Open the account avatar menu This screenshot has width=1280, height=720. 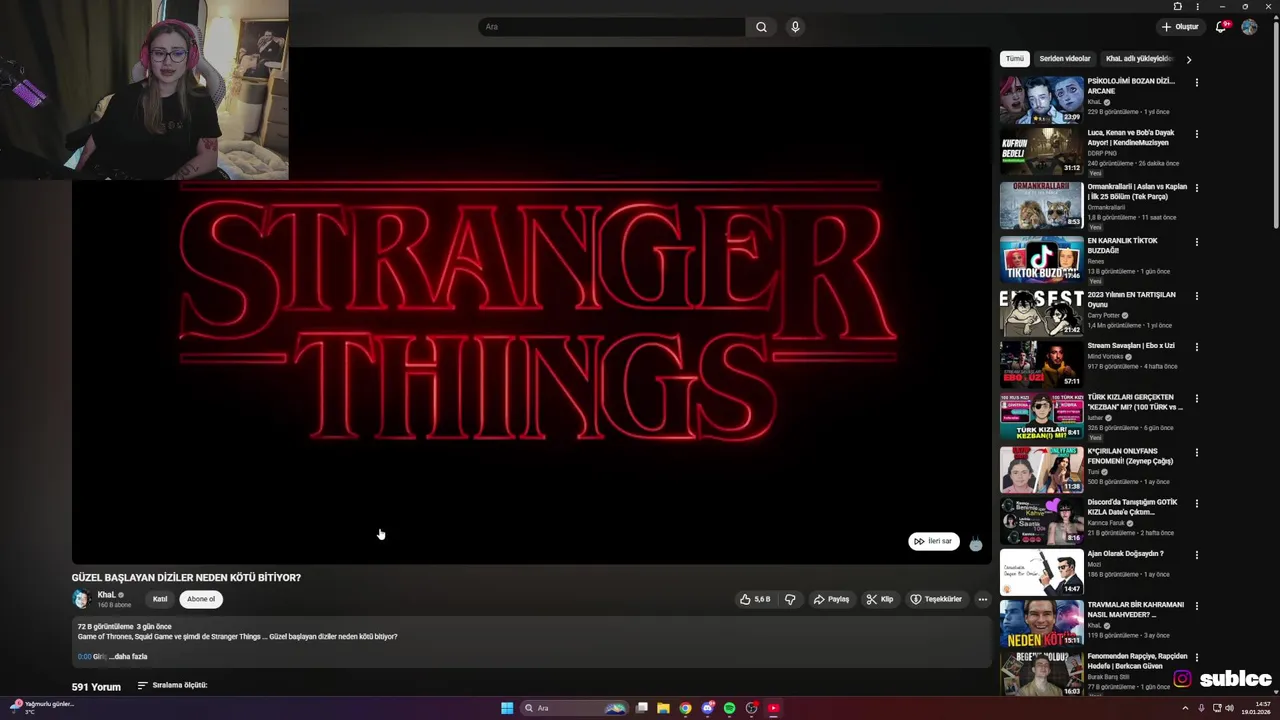click(x=1249, y=27)
